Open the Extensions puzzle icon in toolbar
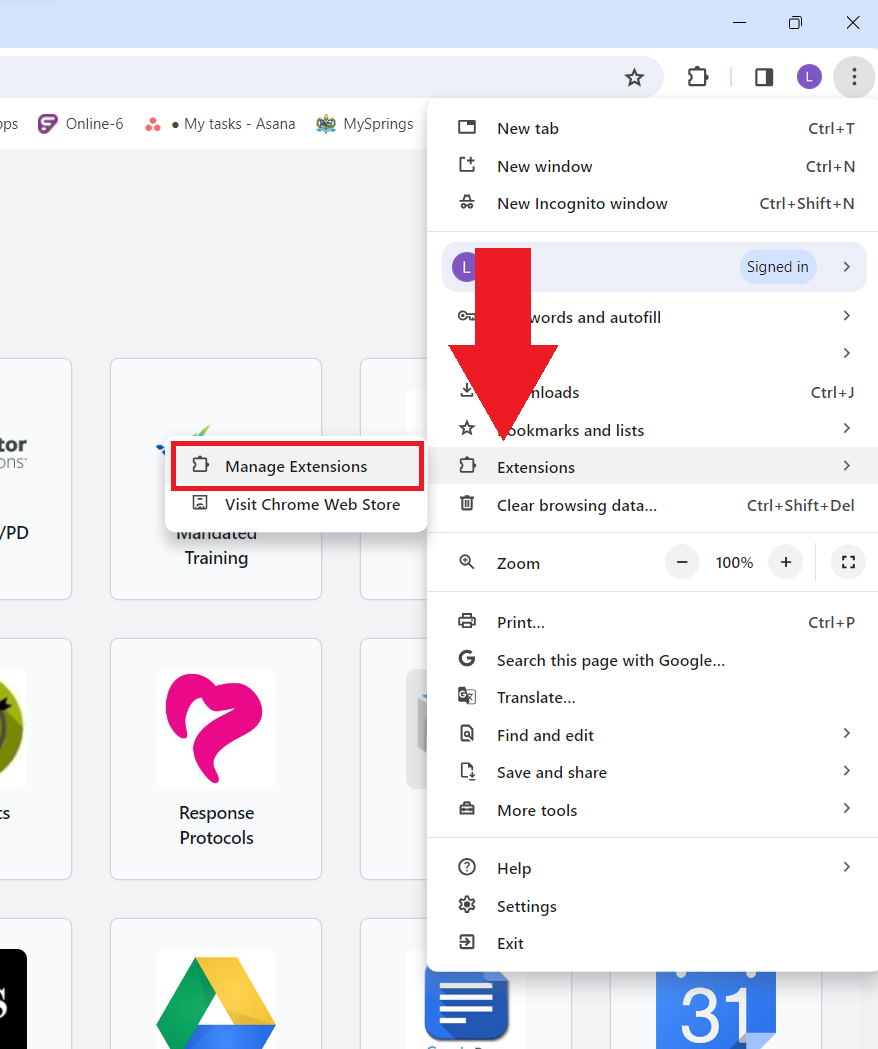The height and width of the screenshot is (1049, 878). (x=697, y=77)
